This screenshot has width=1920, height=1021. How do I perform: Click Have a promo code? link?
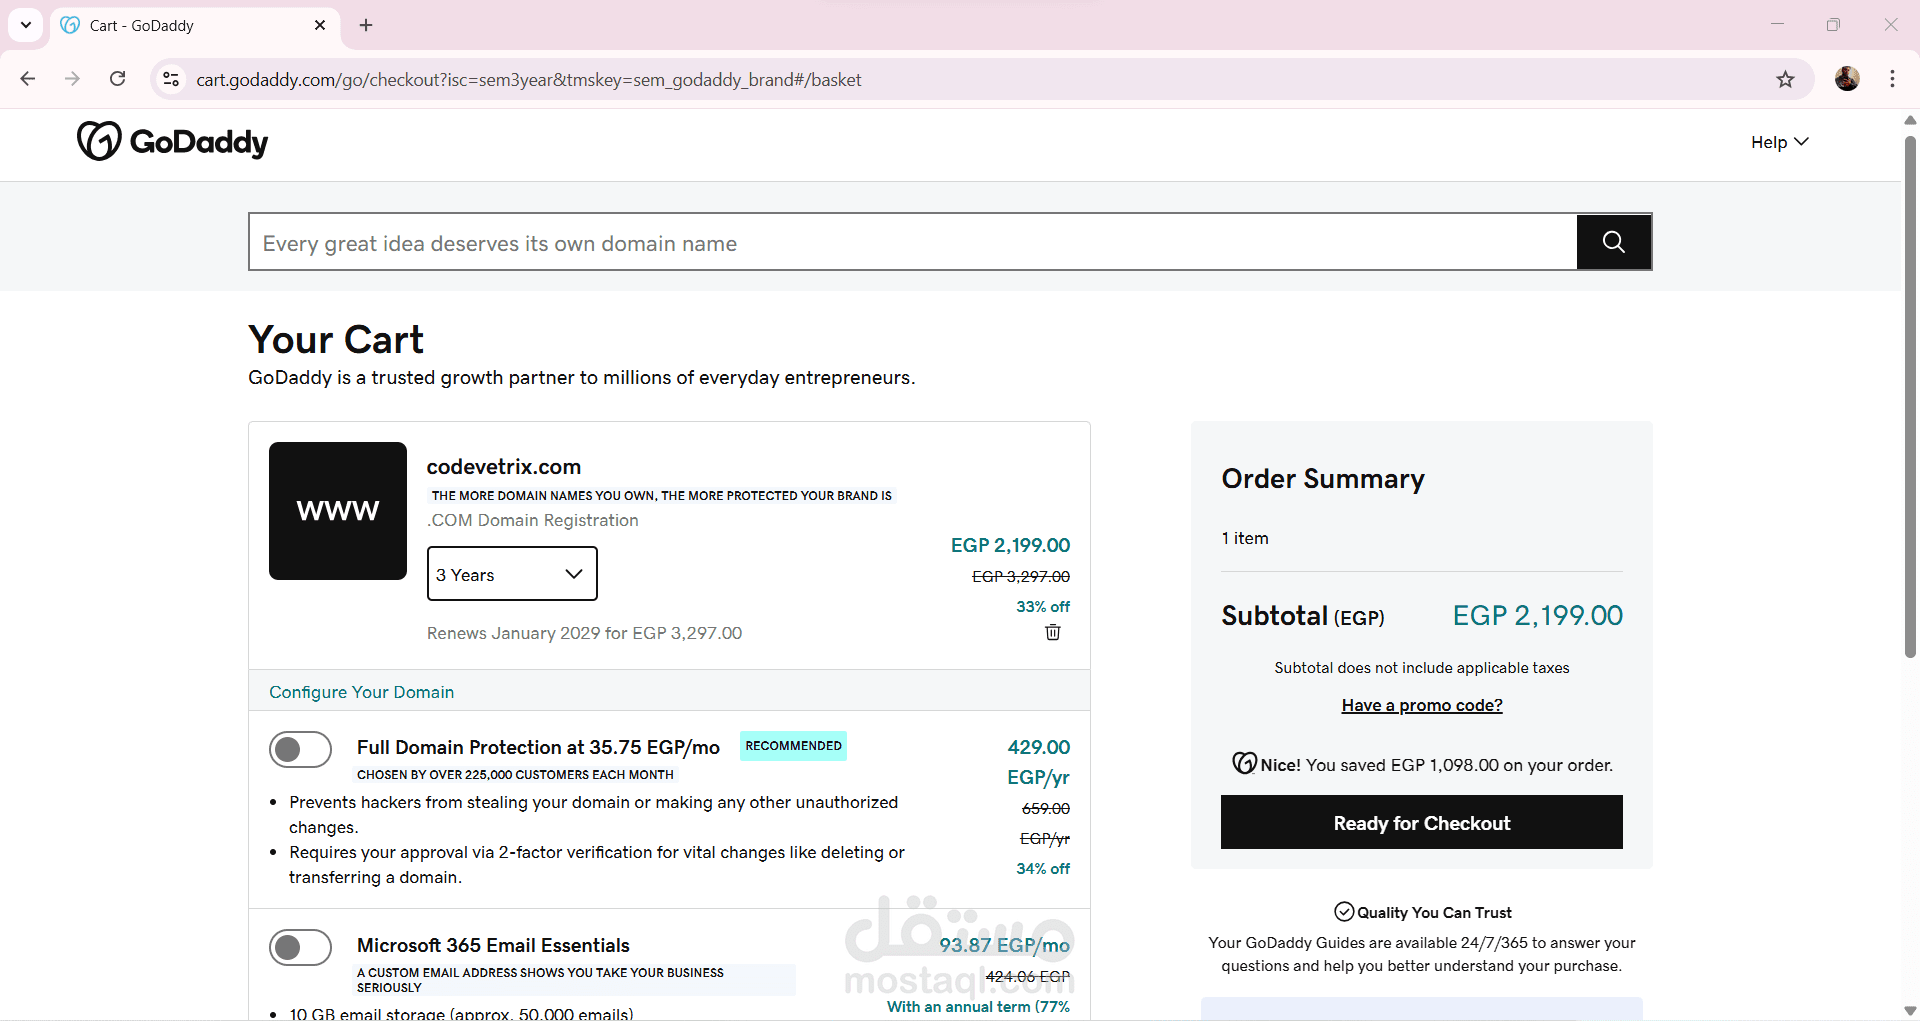[x=1422, y=705]
